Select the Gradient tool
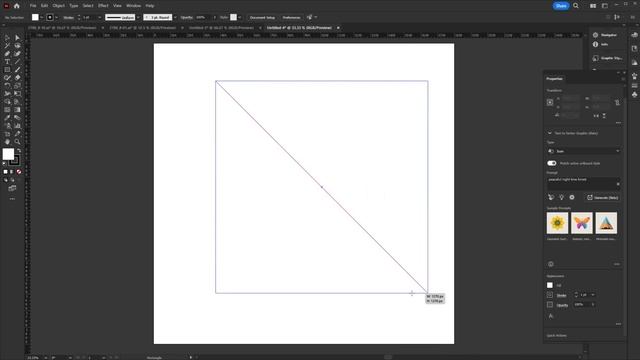Screen dimensions: 640x360 tap(17, 110)
